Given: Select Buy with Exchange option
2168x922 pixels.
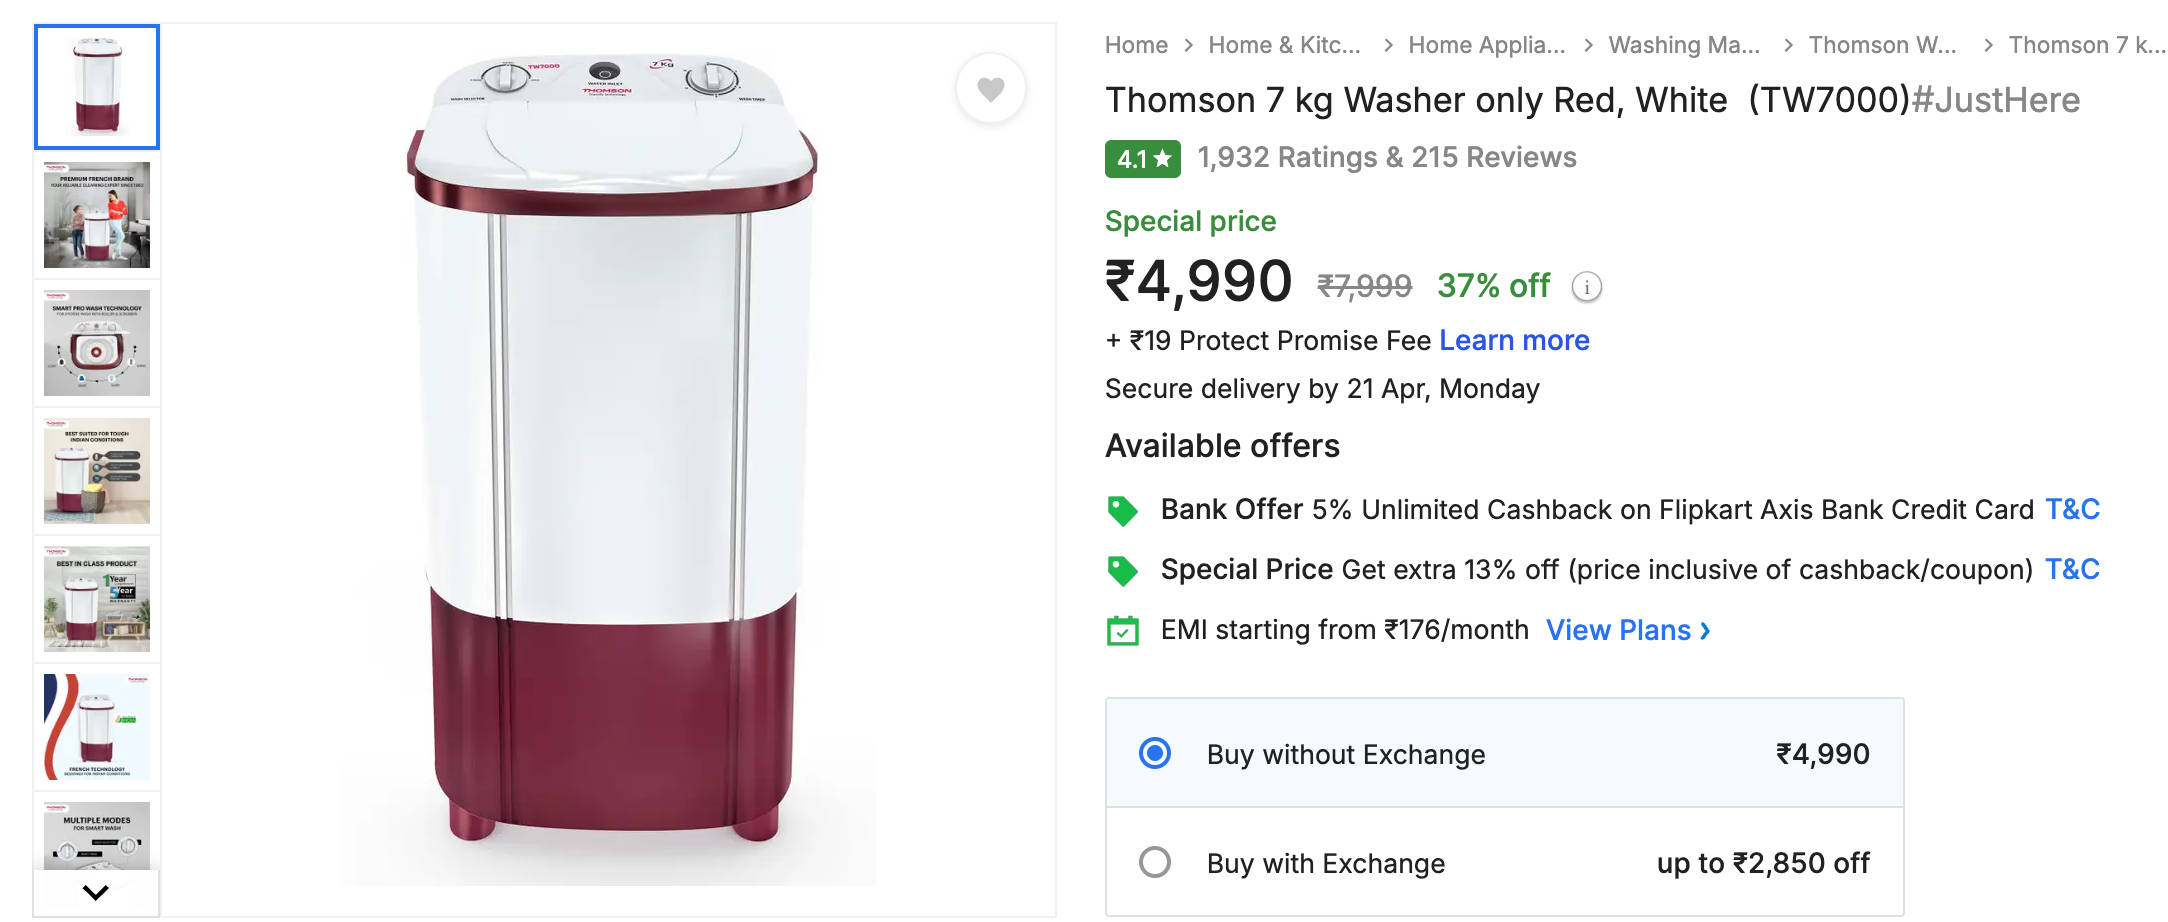Looking at the screenshot, I should (1155, 862).
